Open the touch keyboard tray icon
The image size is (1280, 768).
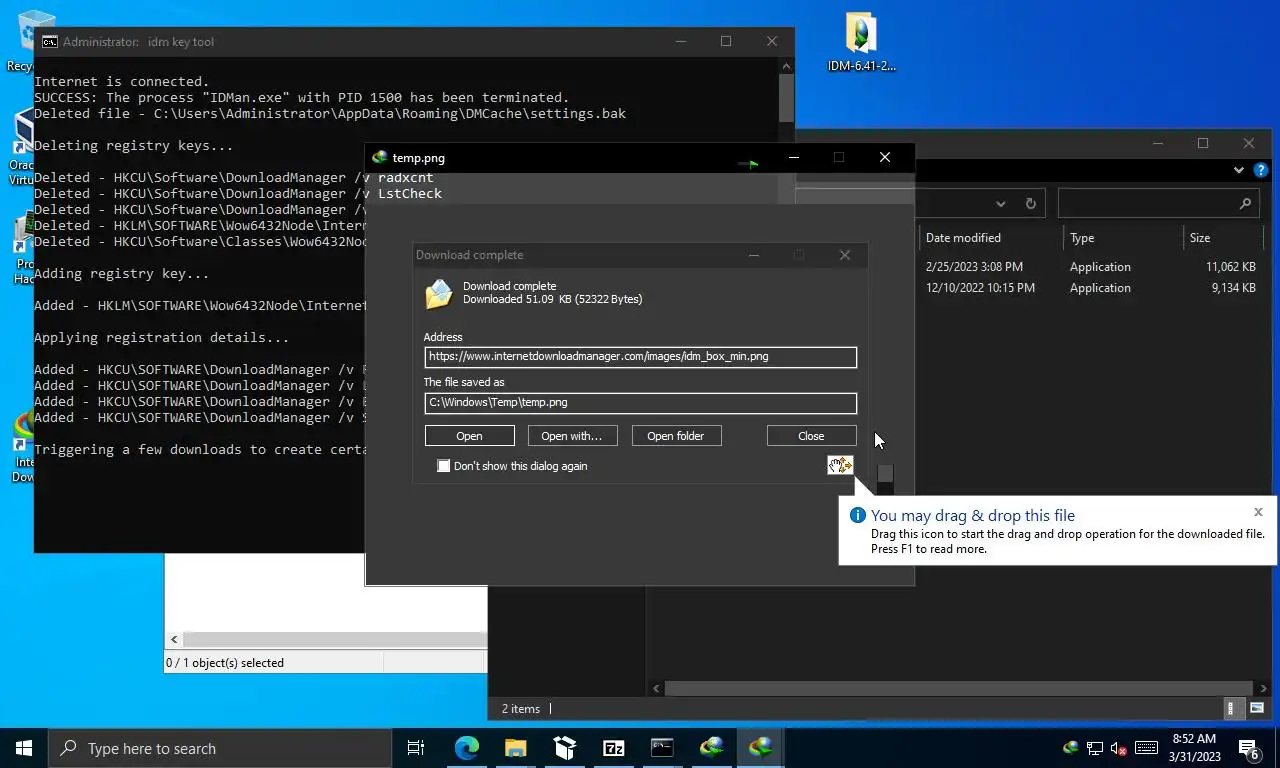click(x=1146, y=748)
